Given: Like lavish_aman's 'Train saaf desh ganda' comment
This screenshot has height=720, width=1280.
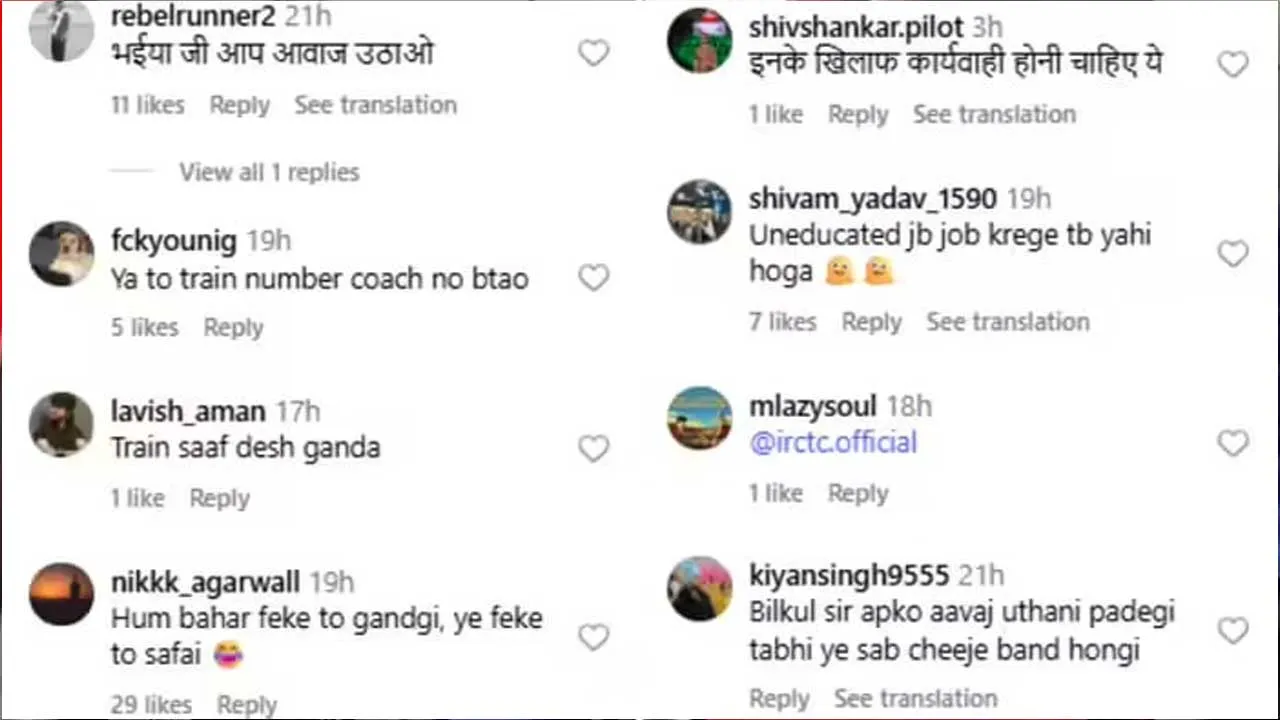Looking at the screenshot, I should [594, 447].
